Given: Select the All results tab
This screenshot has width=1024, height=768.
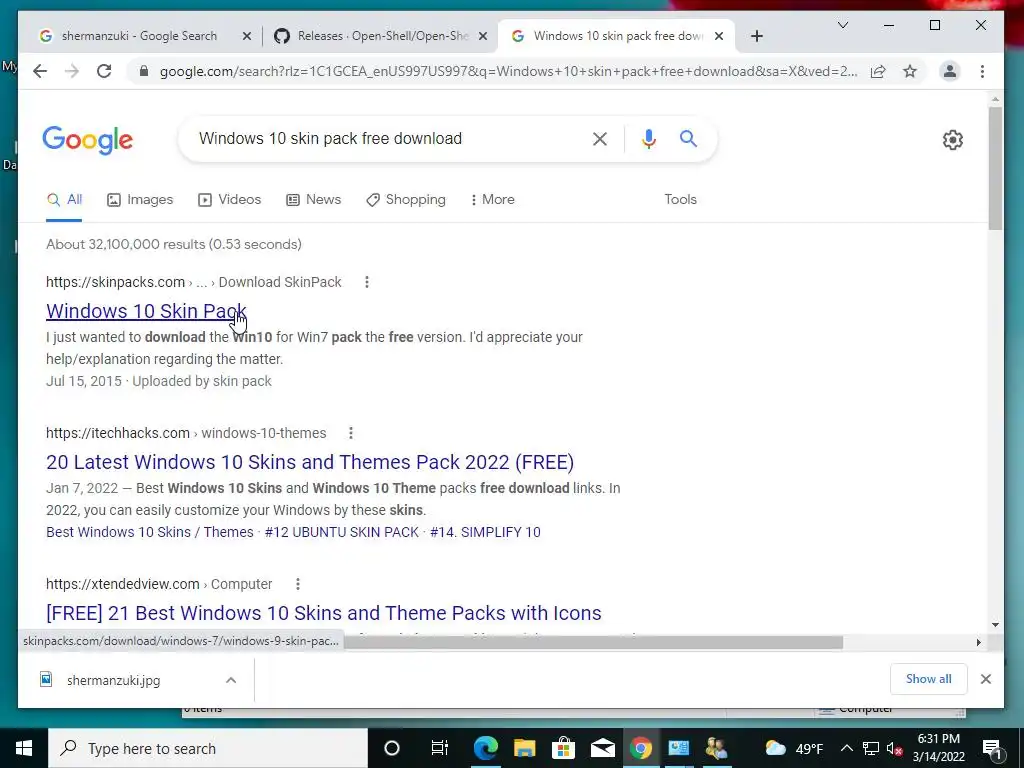Looking at the screenshot, I should [64, 200].
